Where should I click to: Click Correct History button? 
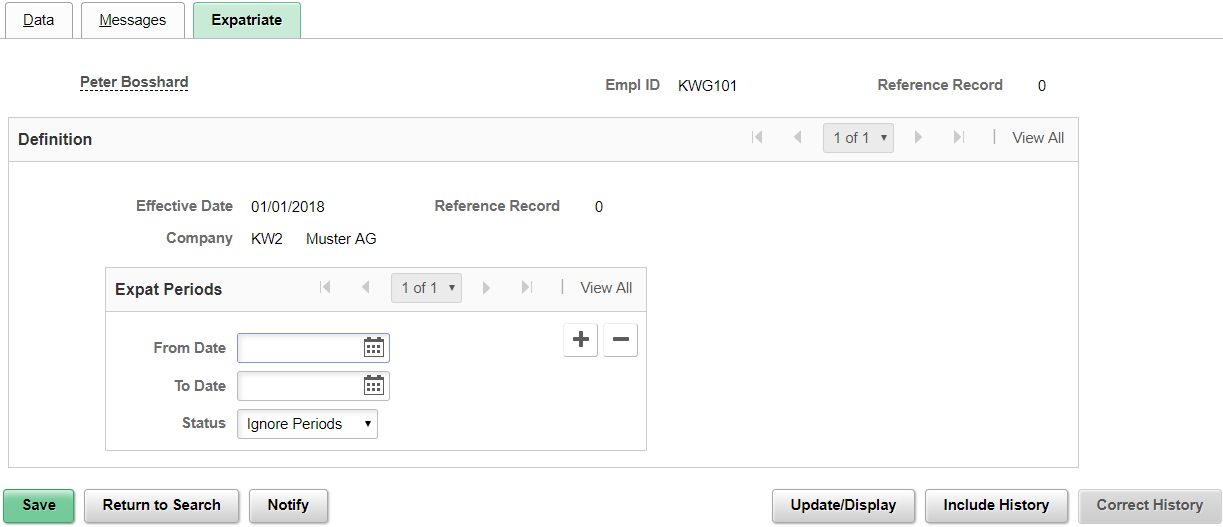click(x=1150, y=505)
